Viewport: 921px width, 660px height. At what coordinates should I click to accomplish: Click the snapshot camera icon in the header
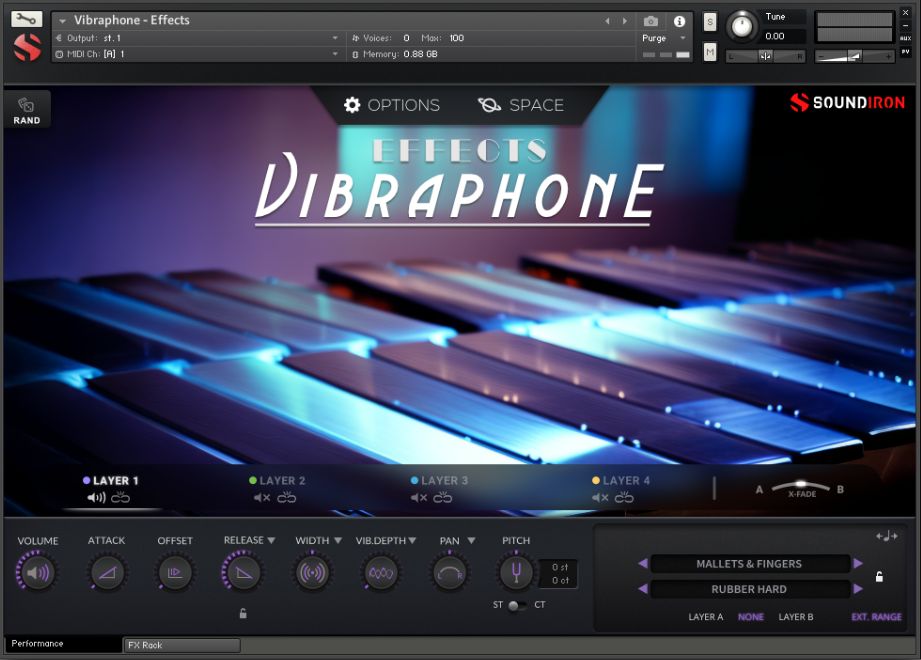[x=651, y=20]
